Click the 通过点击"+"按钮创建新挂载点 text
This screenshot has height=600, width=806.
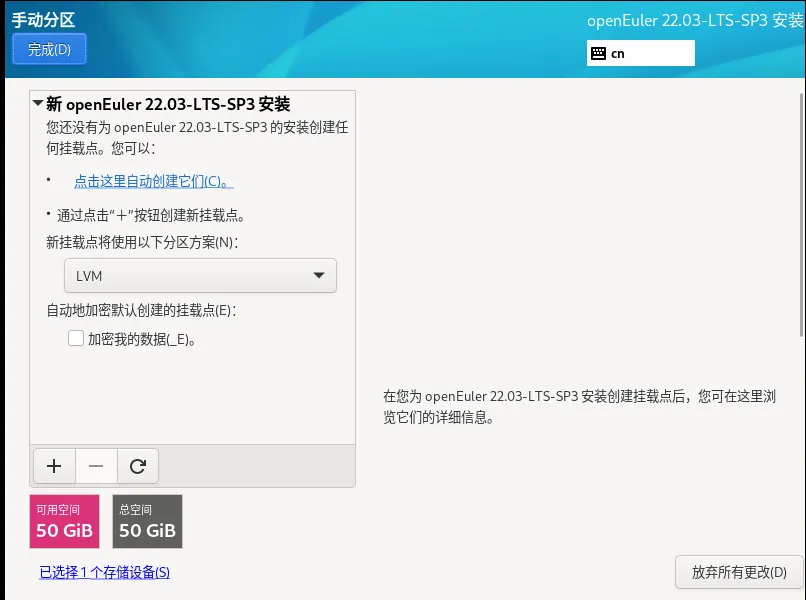click(x=151, y=215)
